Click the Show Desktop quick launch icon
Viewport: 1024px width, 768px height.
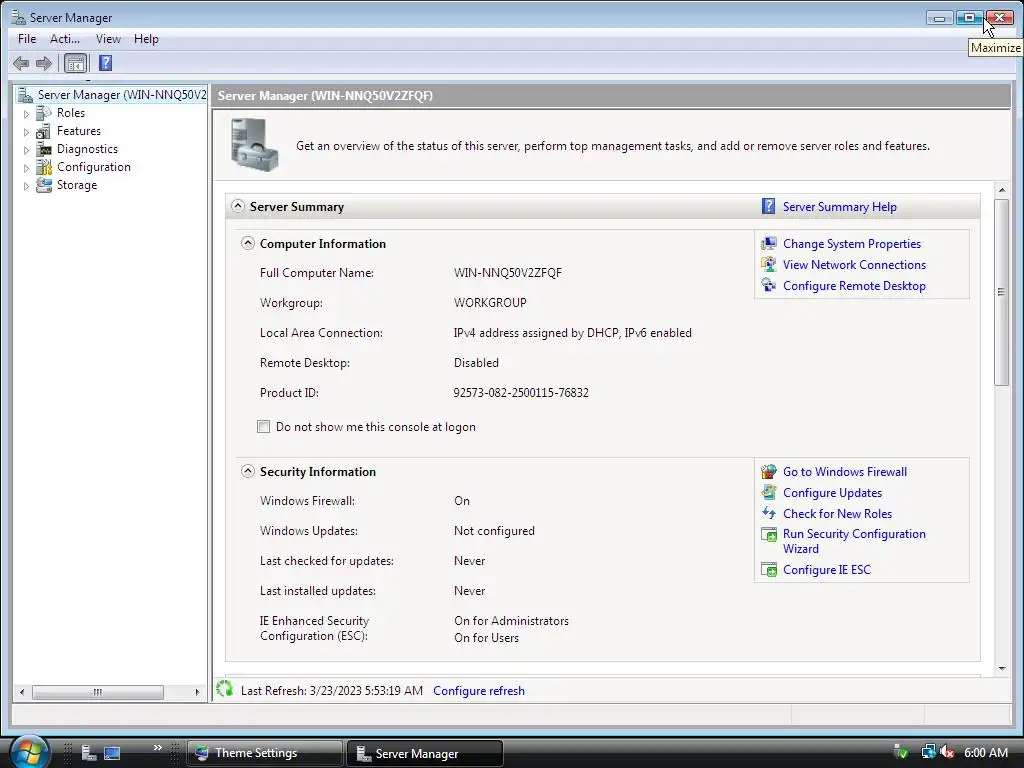(112, 753)
